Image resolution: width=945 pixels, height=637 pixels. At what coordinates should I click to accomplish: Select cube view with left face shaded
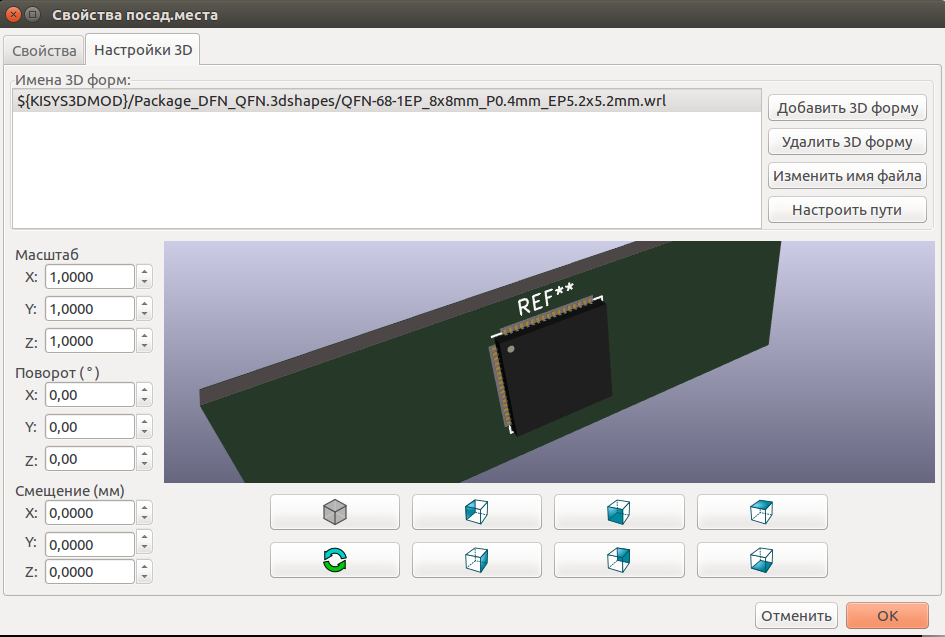click(476, 512)
